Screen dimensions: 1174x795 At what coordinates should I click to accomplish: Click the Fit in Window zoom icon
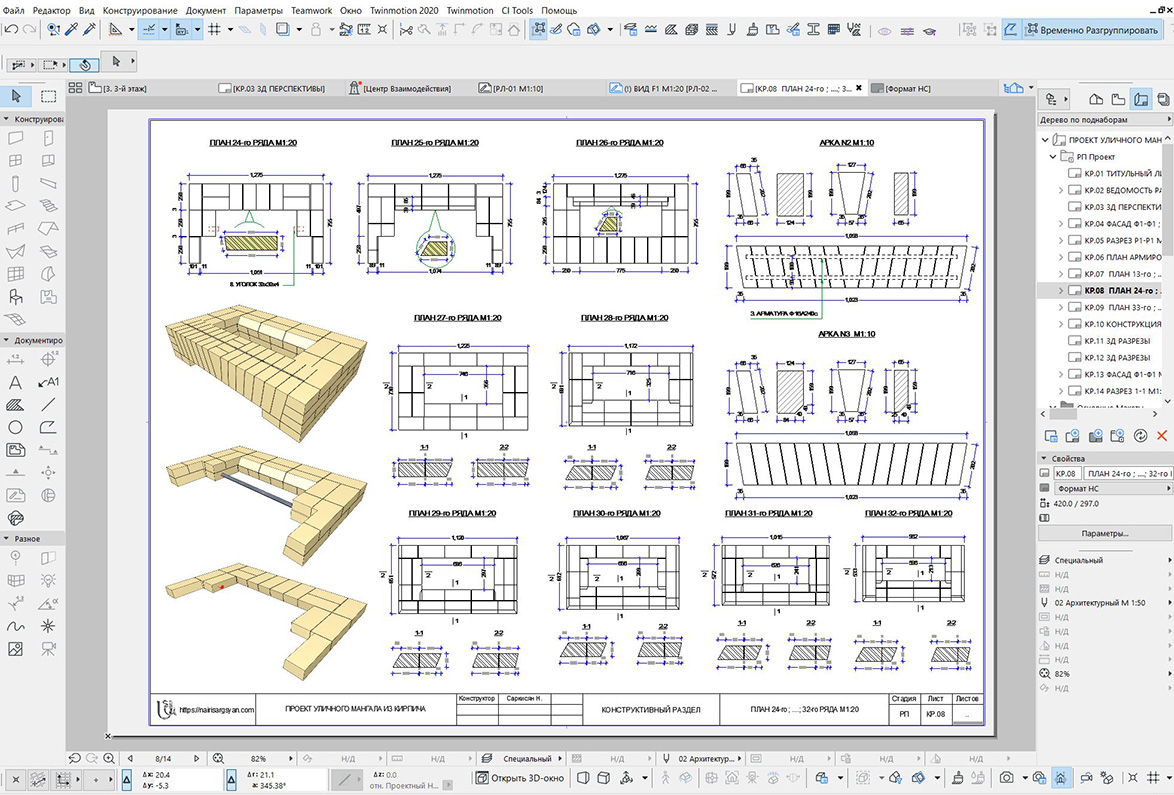[x=218, y=758]
